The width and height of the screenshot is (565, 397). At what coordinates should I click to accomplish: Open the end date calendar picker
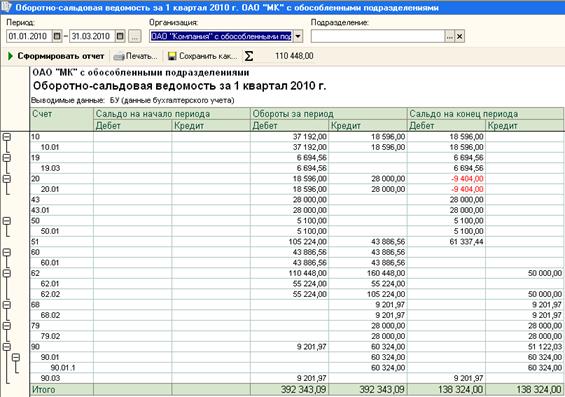pyautogui.click(x=120, y=36)
